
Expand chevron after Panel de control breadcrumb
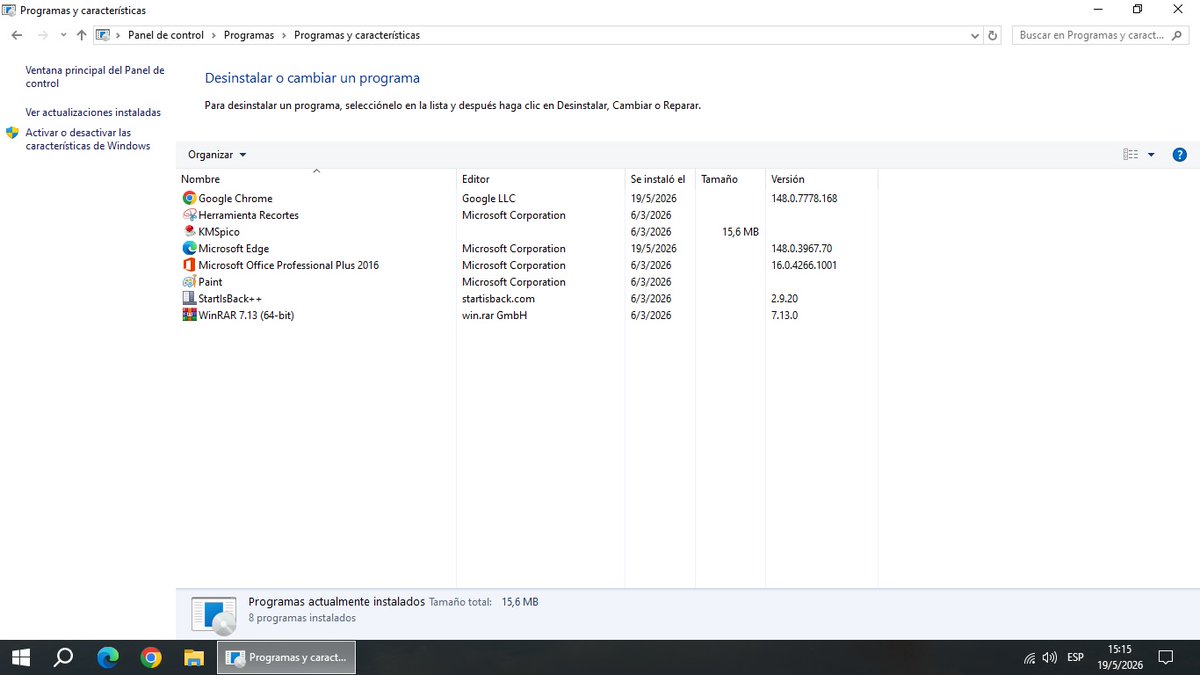click(214, 35)
